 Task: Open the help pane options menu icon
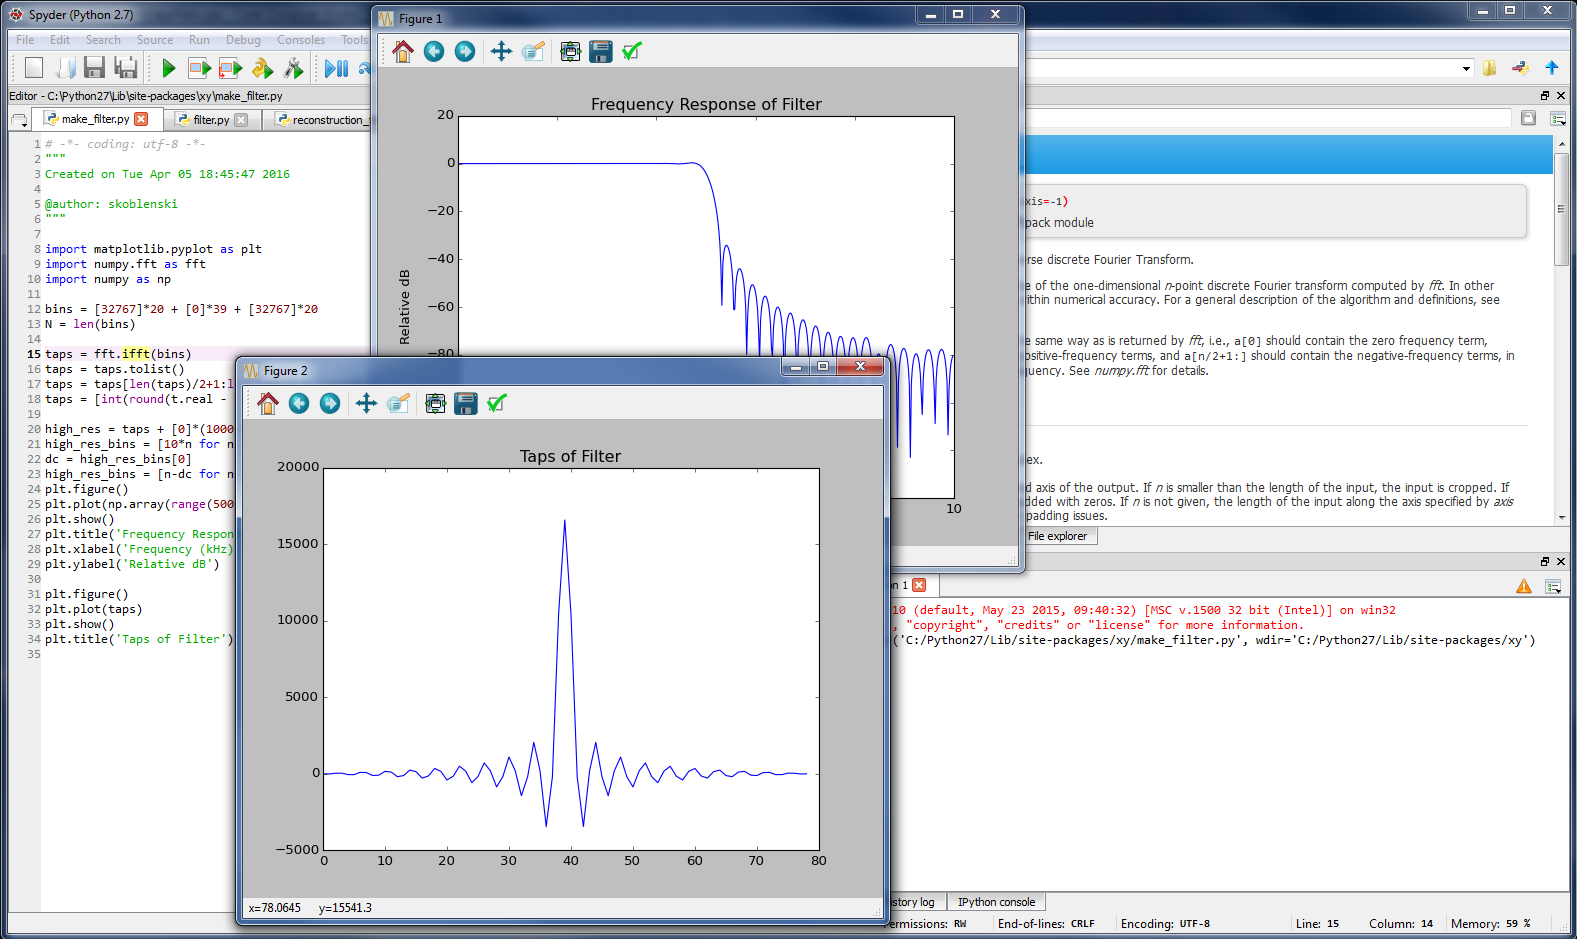(x=1558, y=118)
